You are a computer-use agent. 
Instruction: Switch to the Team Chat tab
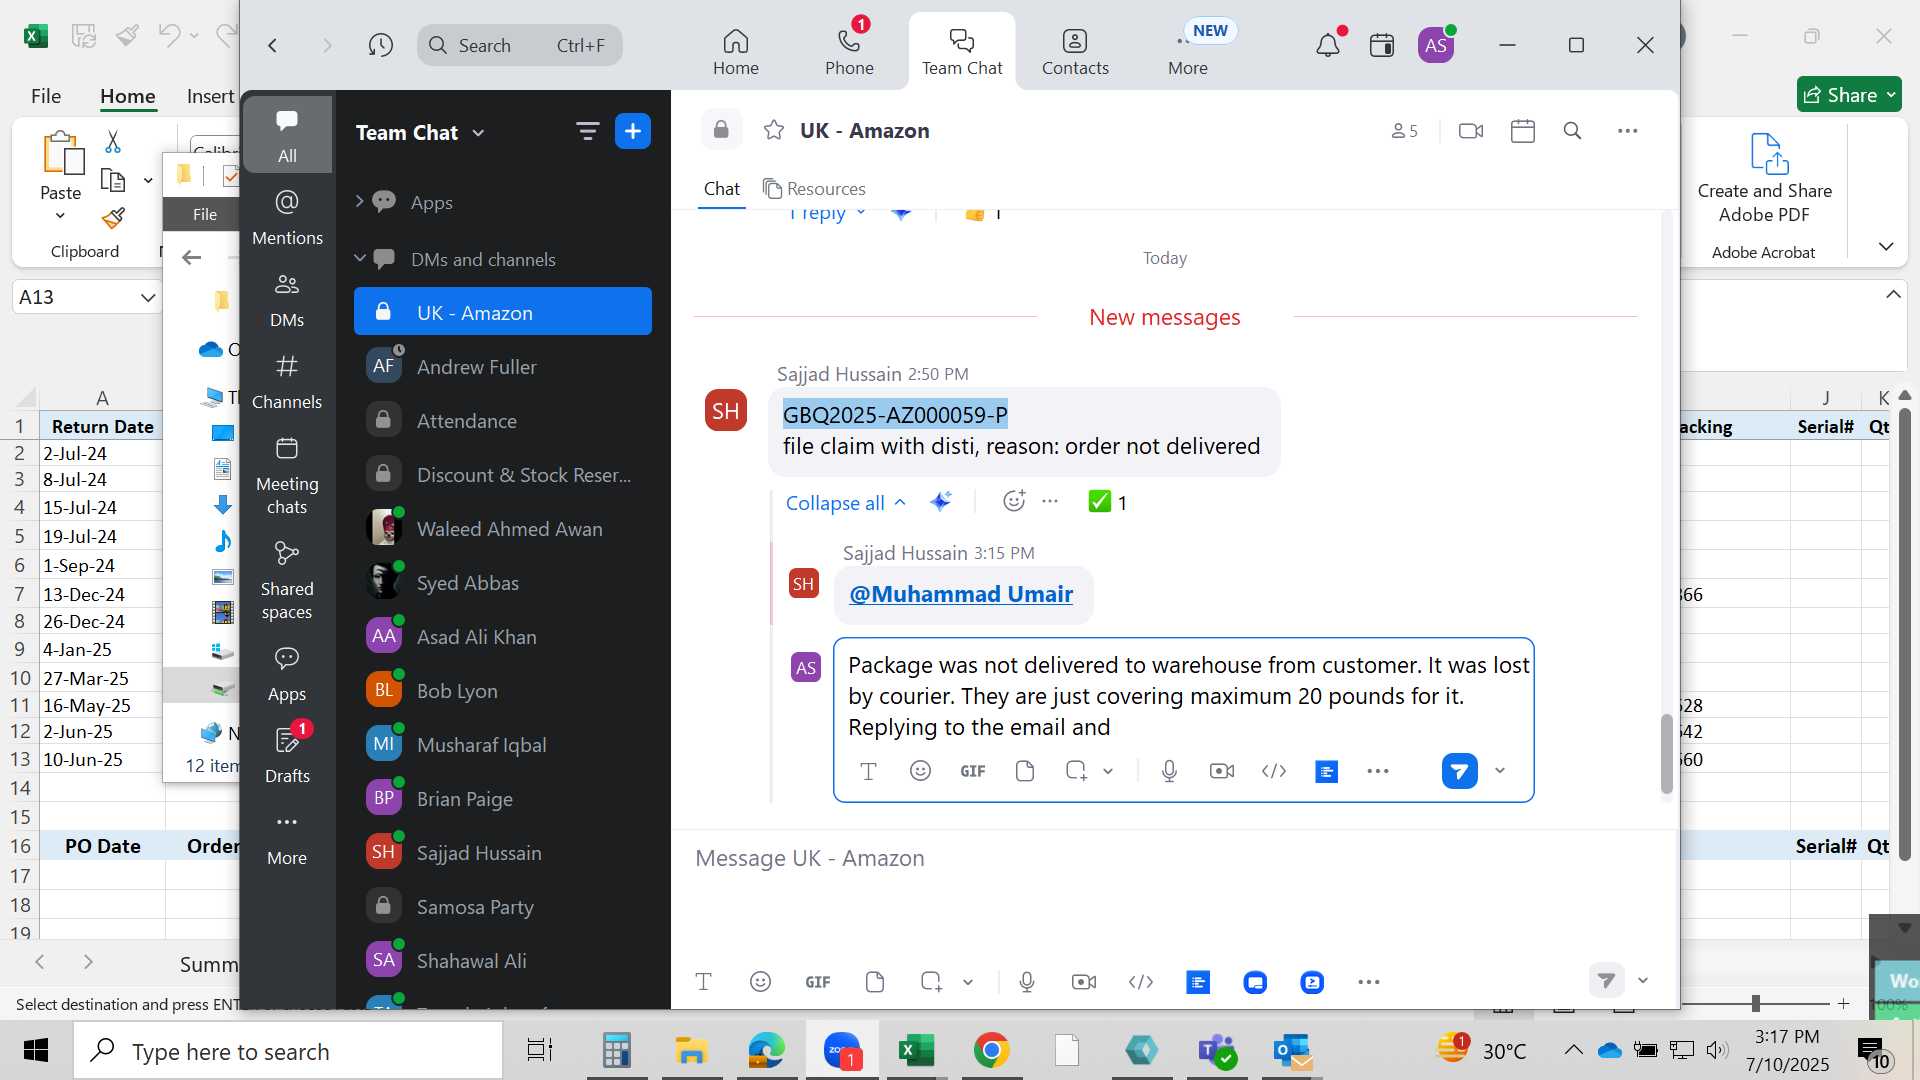[962, 51]
